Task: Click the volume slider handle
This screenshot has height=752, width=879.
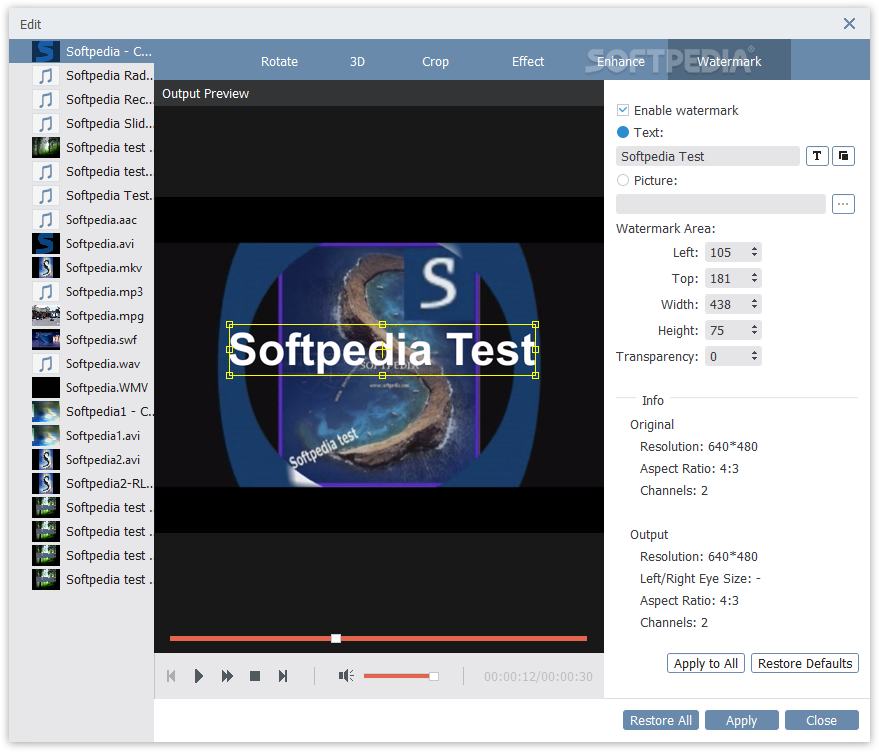Action: tap(434, 676)
